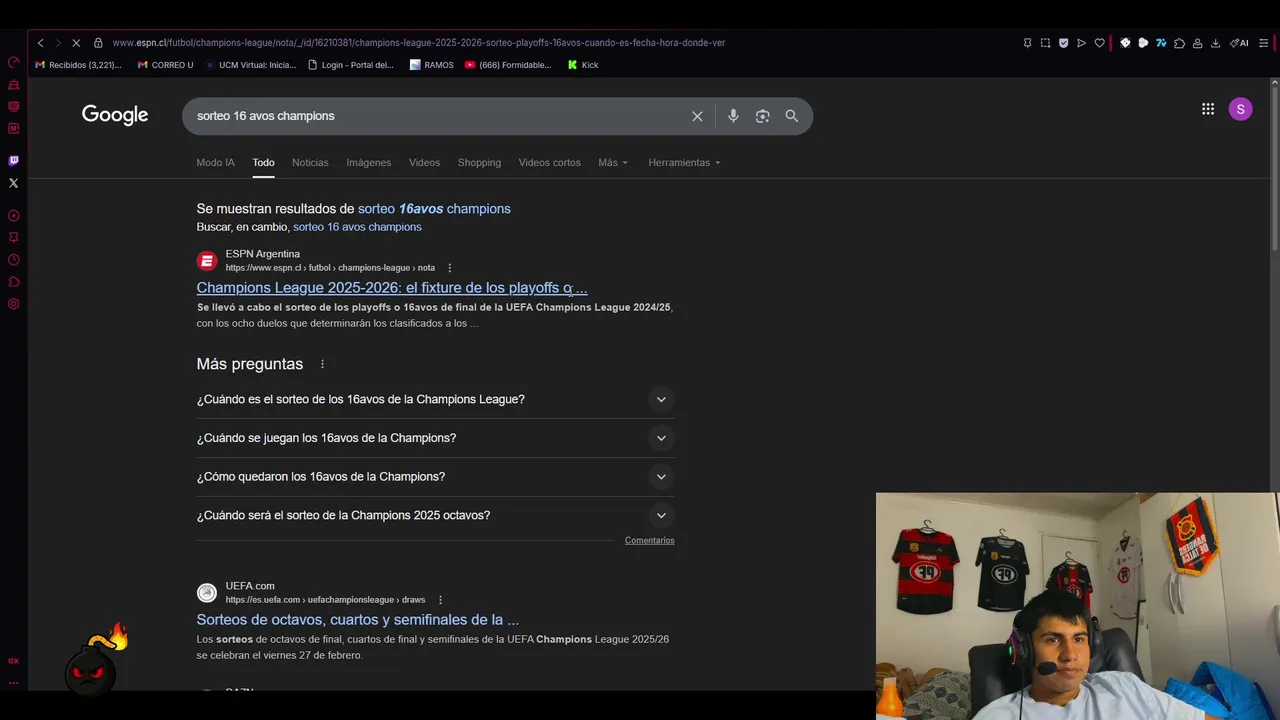Switch to the Videos cortos tab
This screenshot has width=1280, height=720.
549,162
